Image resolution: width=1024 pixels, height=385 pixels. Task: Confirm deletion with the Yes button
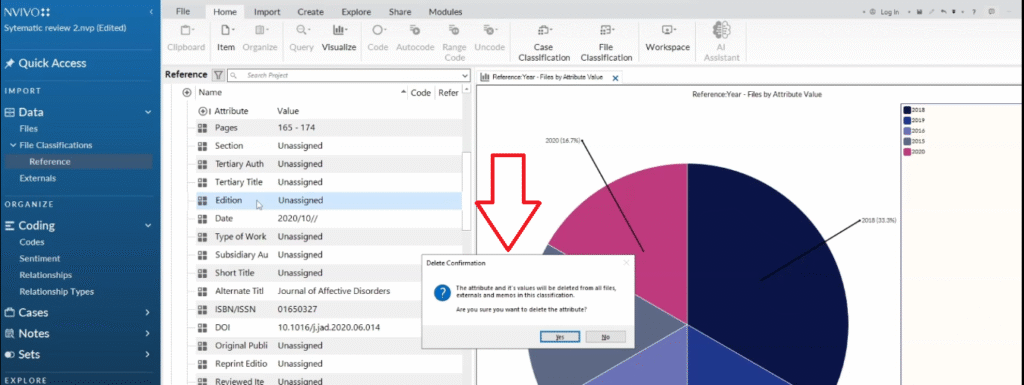click(x=560, y=337)
